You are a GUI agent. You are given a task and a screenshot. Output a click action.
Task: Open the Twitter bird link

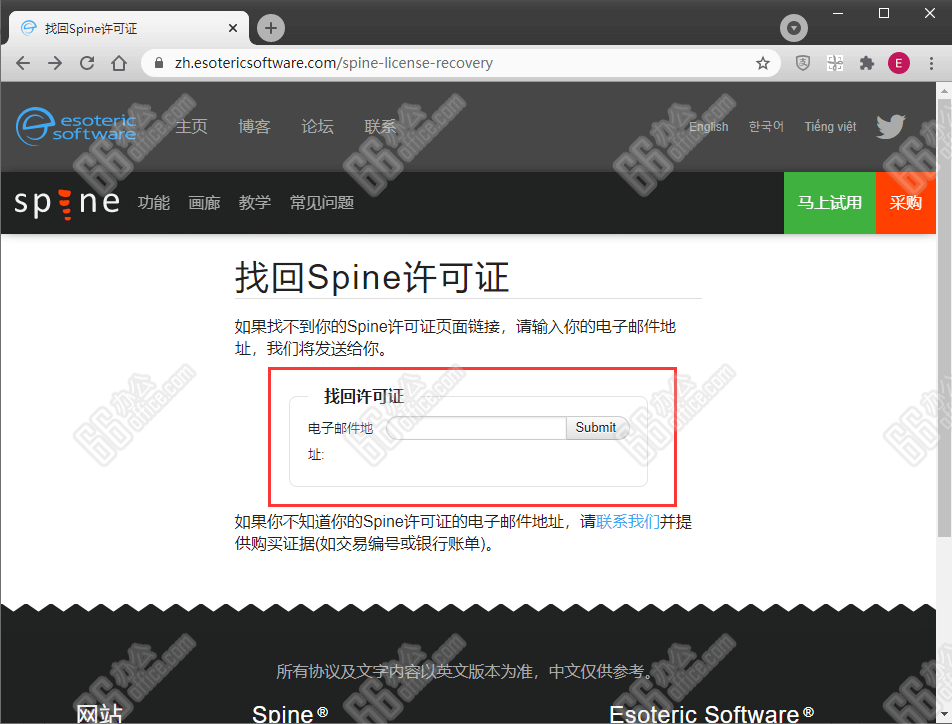pyautogui.click(x=891, y=126)
